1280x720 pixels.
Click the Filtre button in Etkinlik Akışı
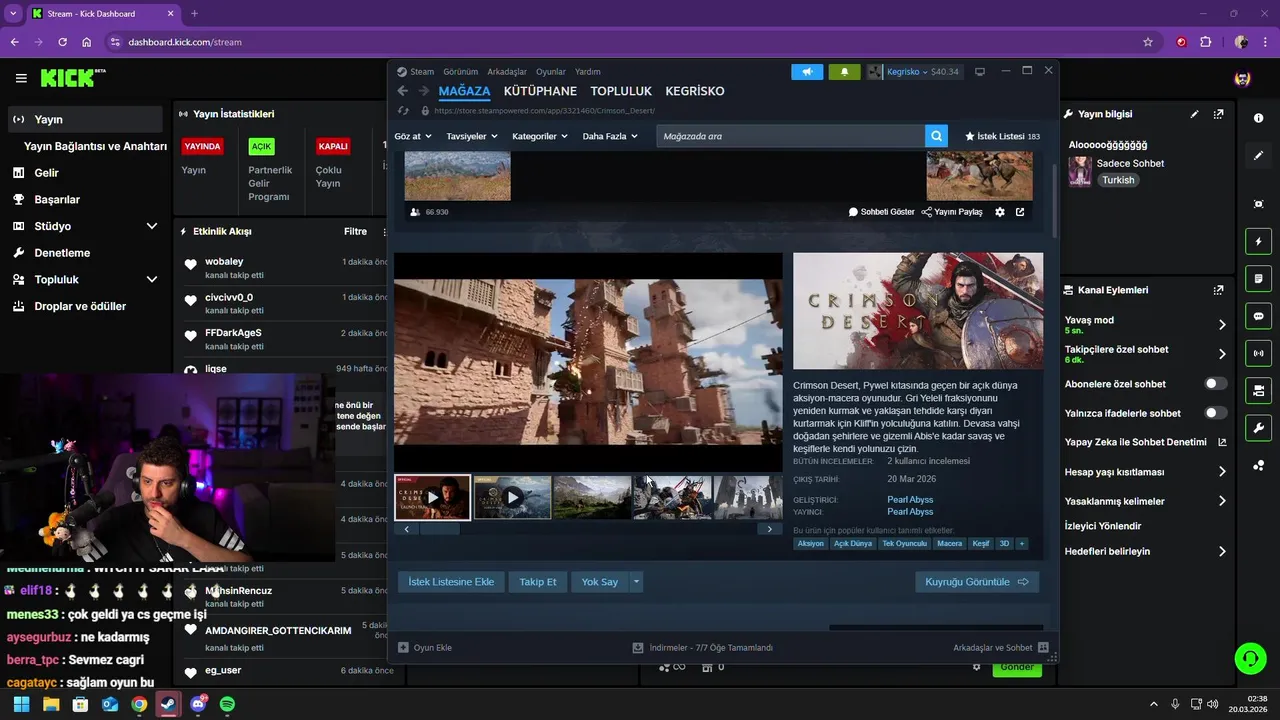coord(355,231)
